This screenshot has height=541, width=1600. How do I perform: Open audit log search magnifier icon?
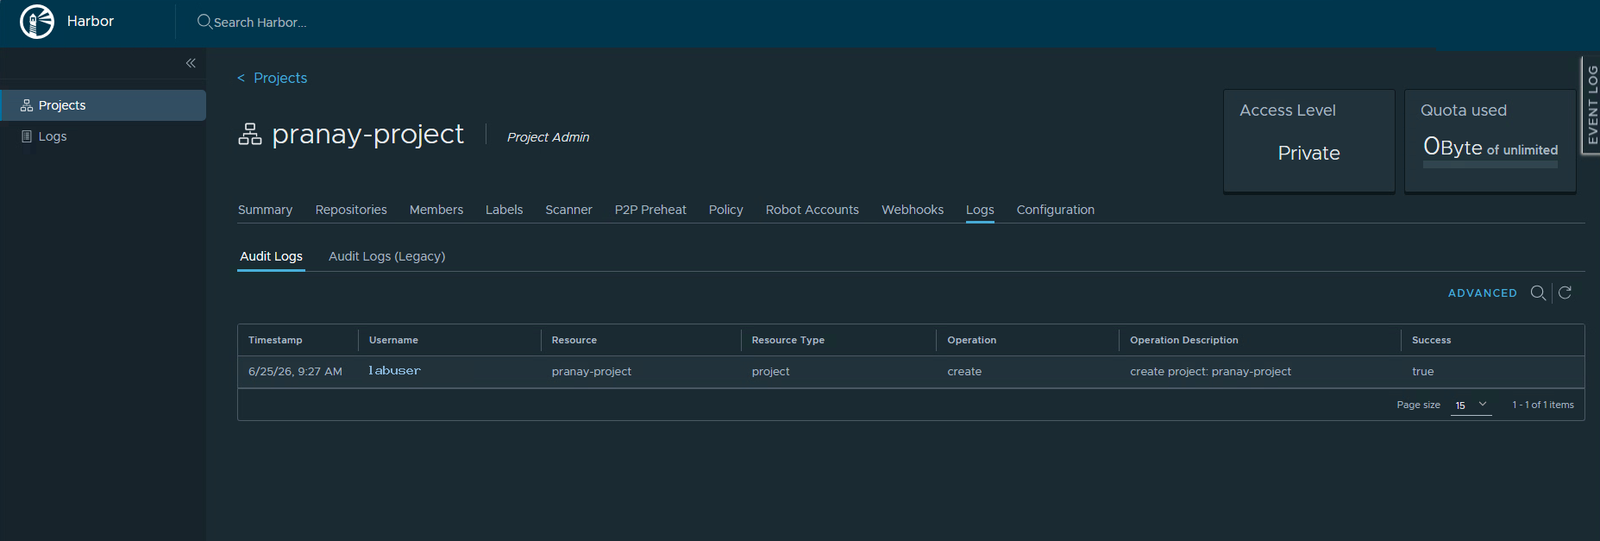pos(1538,293)
